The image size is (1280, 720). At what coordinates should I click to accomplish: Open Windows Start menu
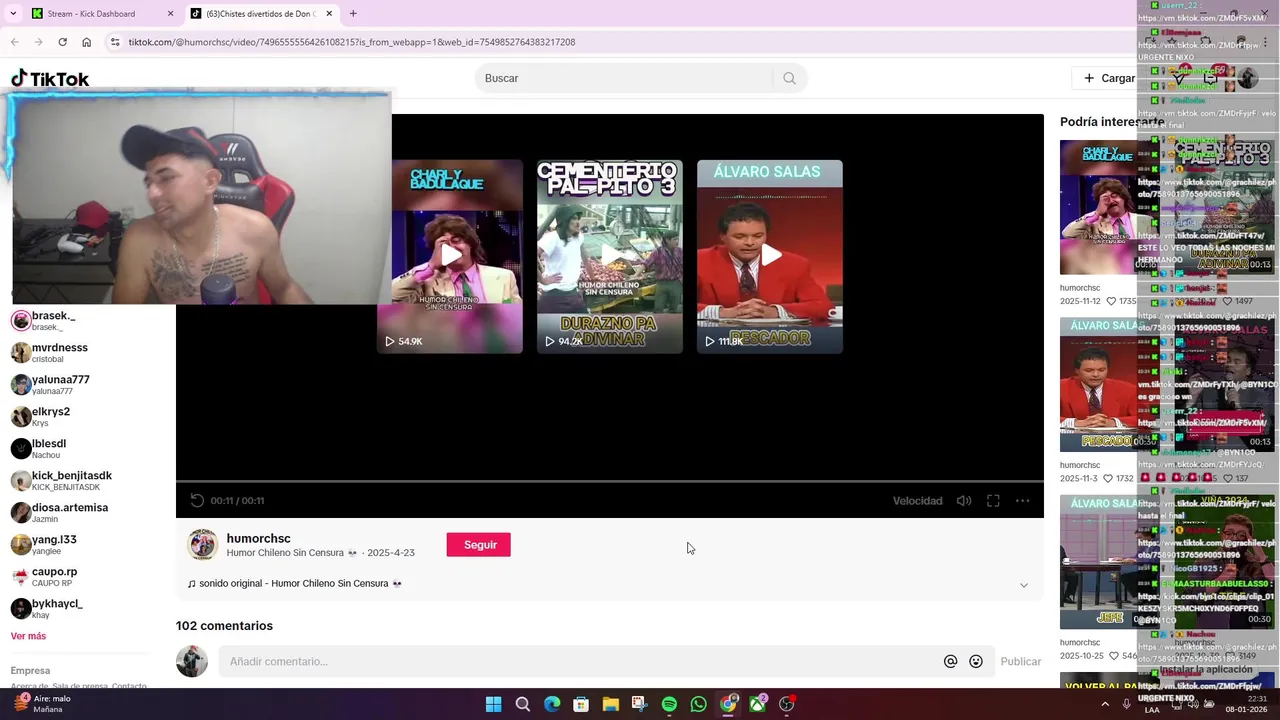[x=493, y=704]
